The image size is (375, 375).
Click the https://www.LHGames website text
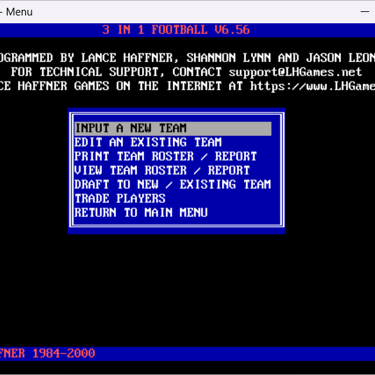pyautogui.click(x=312, y=86)
